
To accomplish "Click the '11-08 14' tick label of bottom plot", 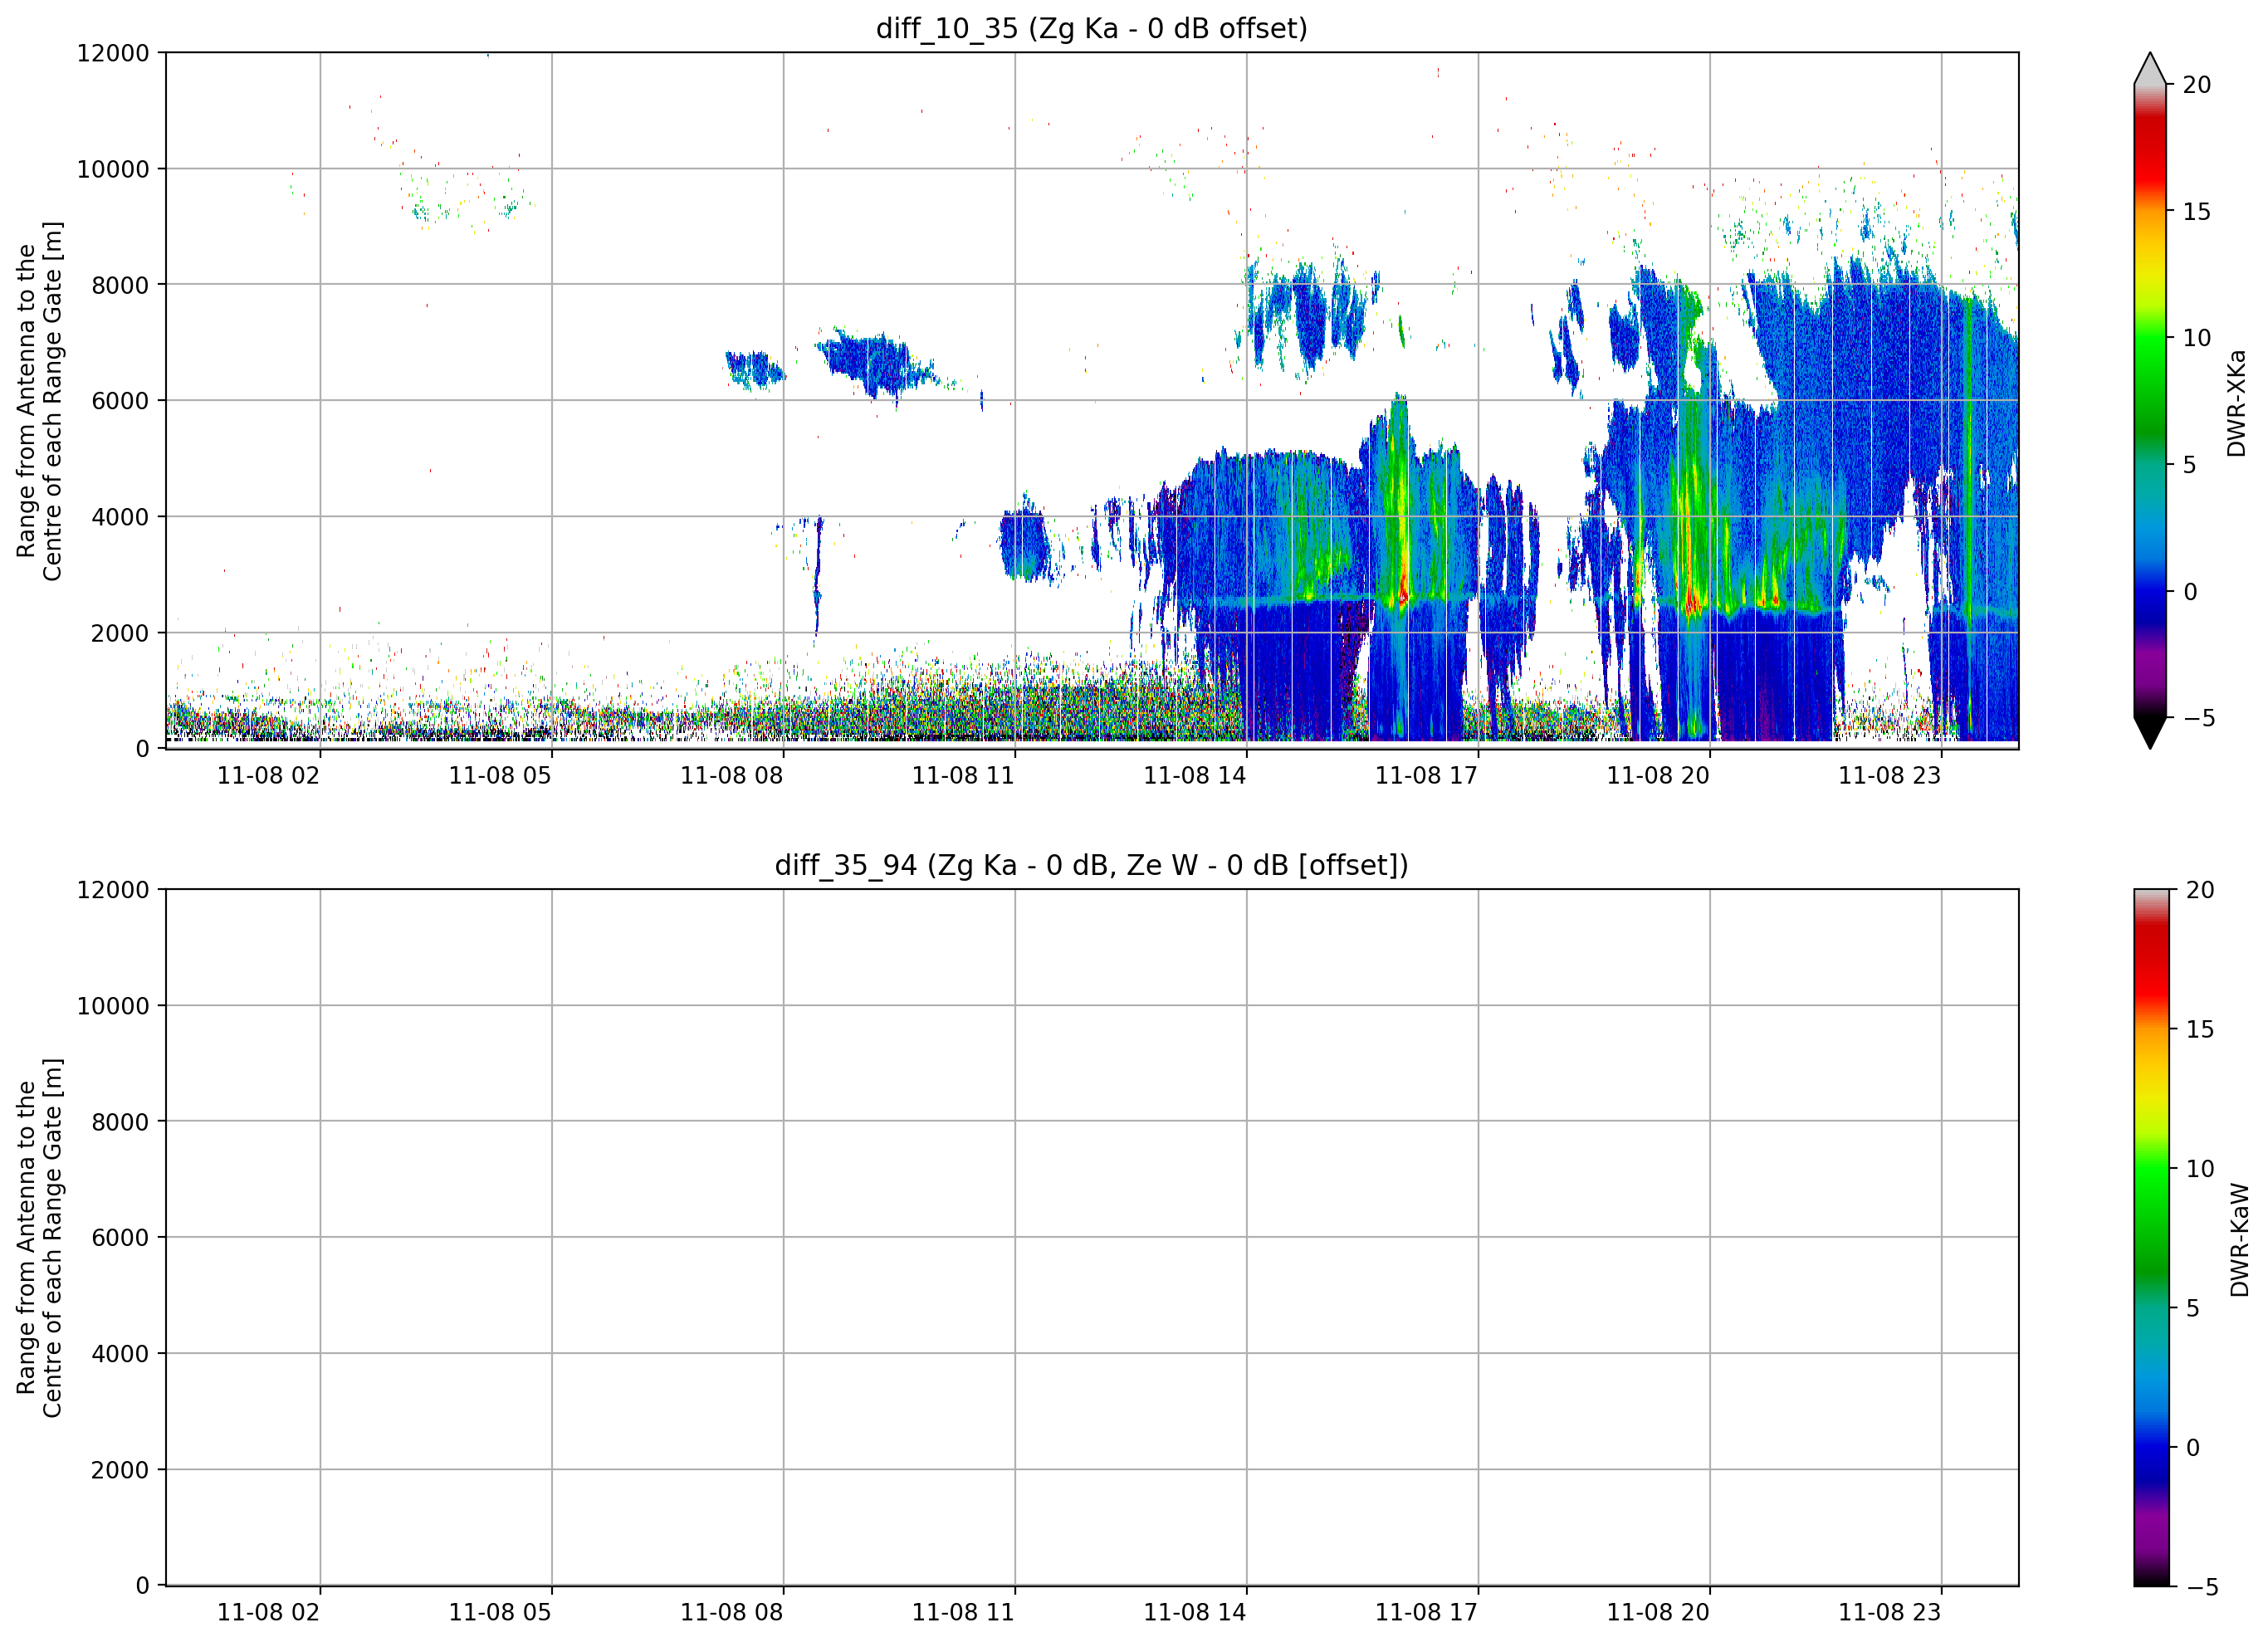I will point(1195,1613).
